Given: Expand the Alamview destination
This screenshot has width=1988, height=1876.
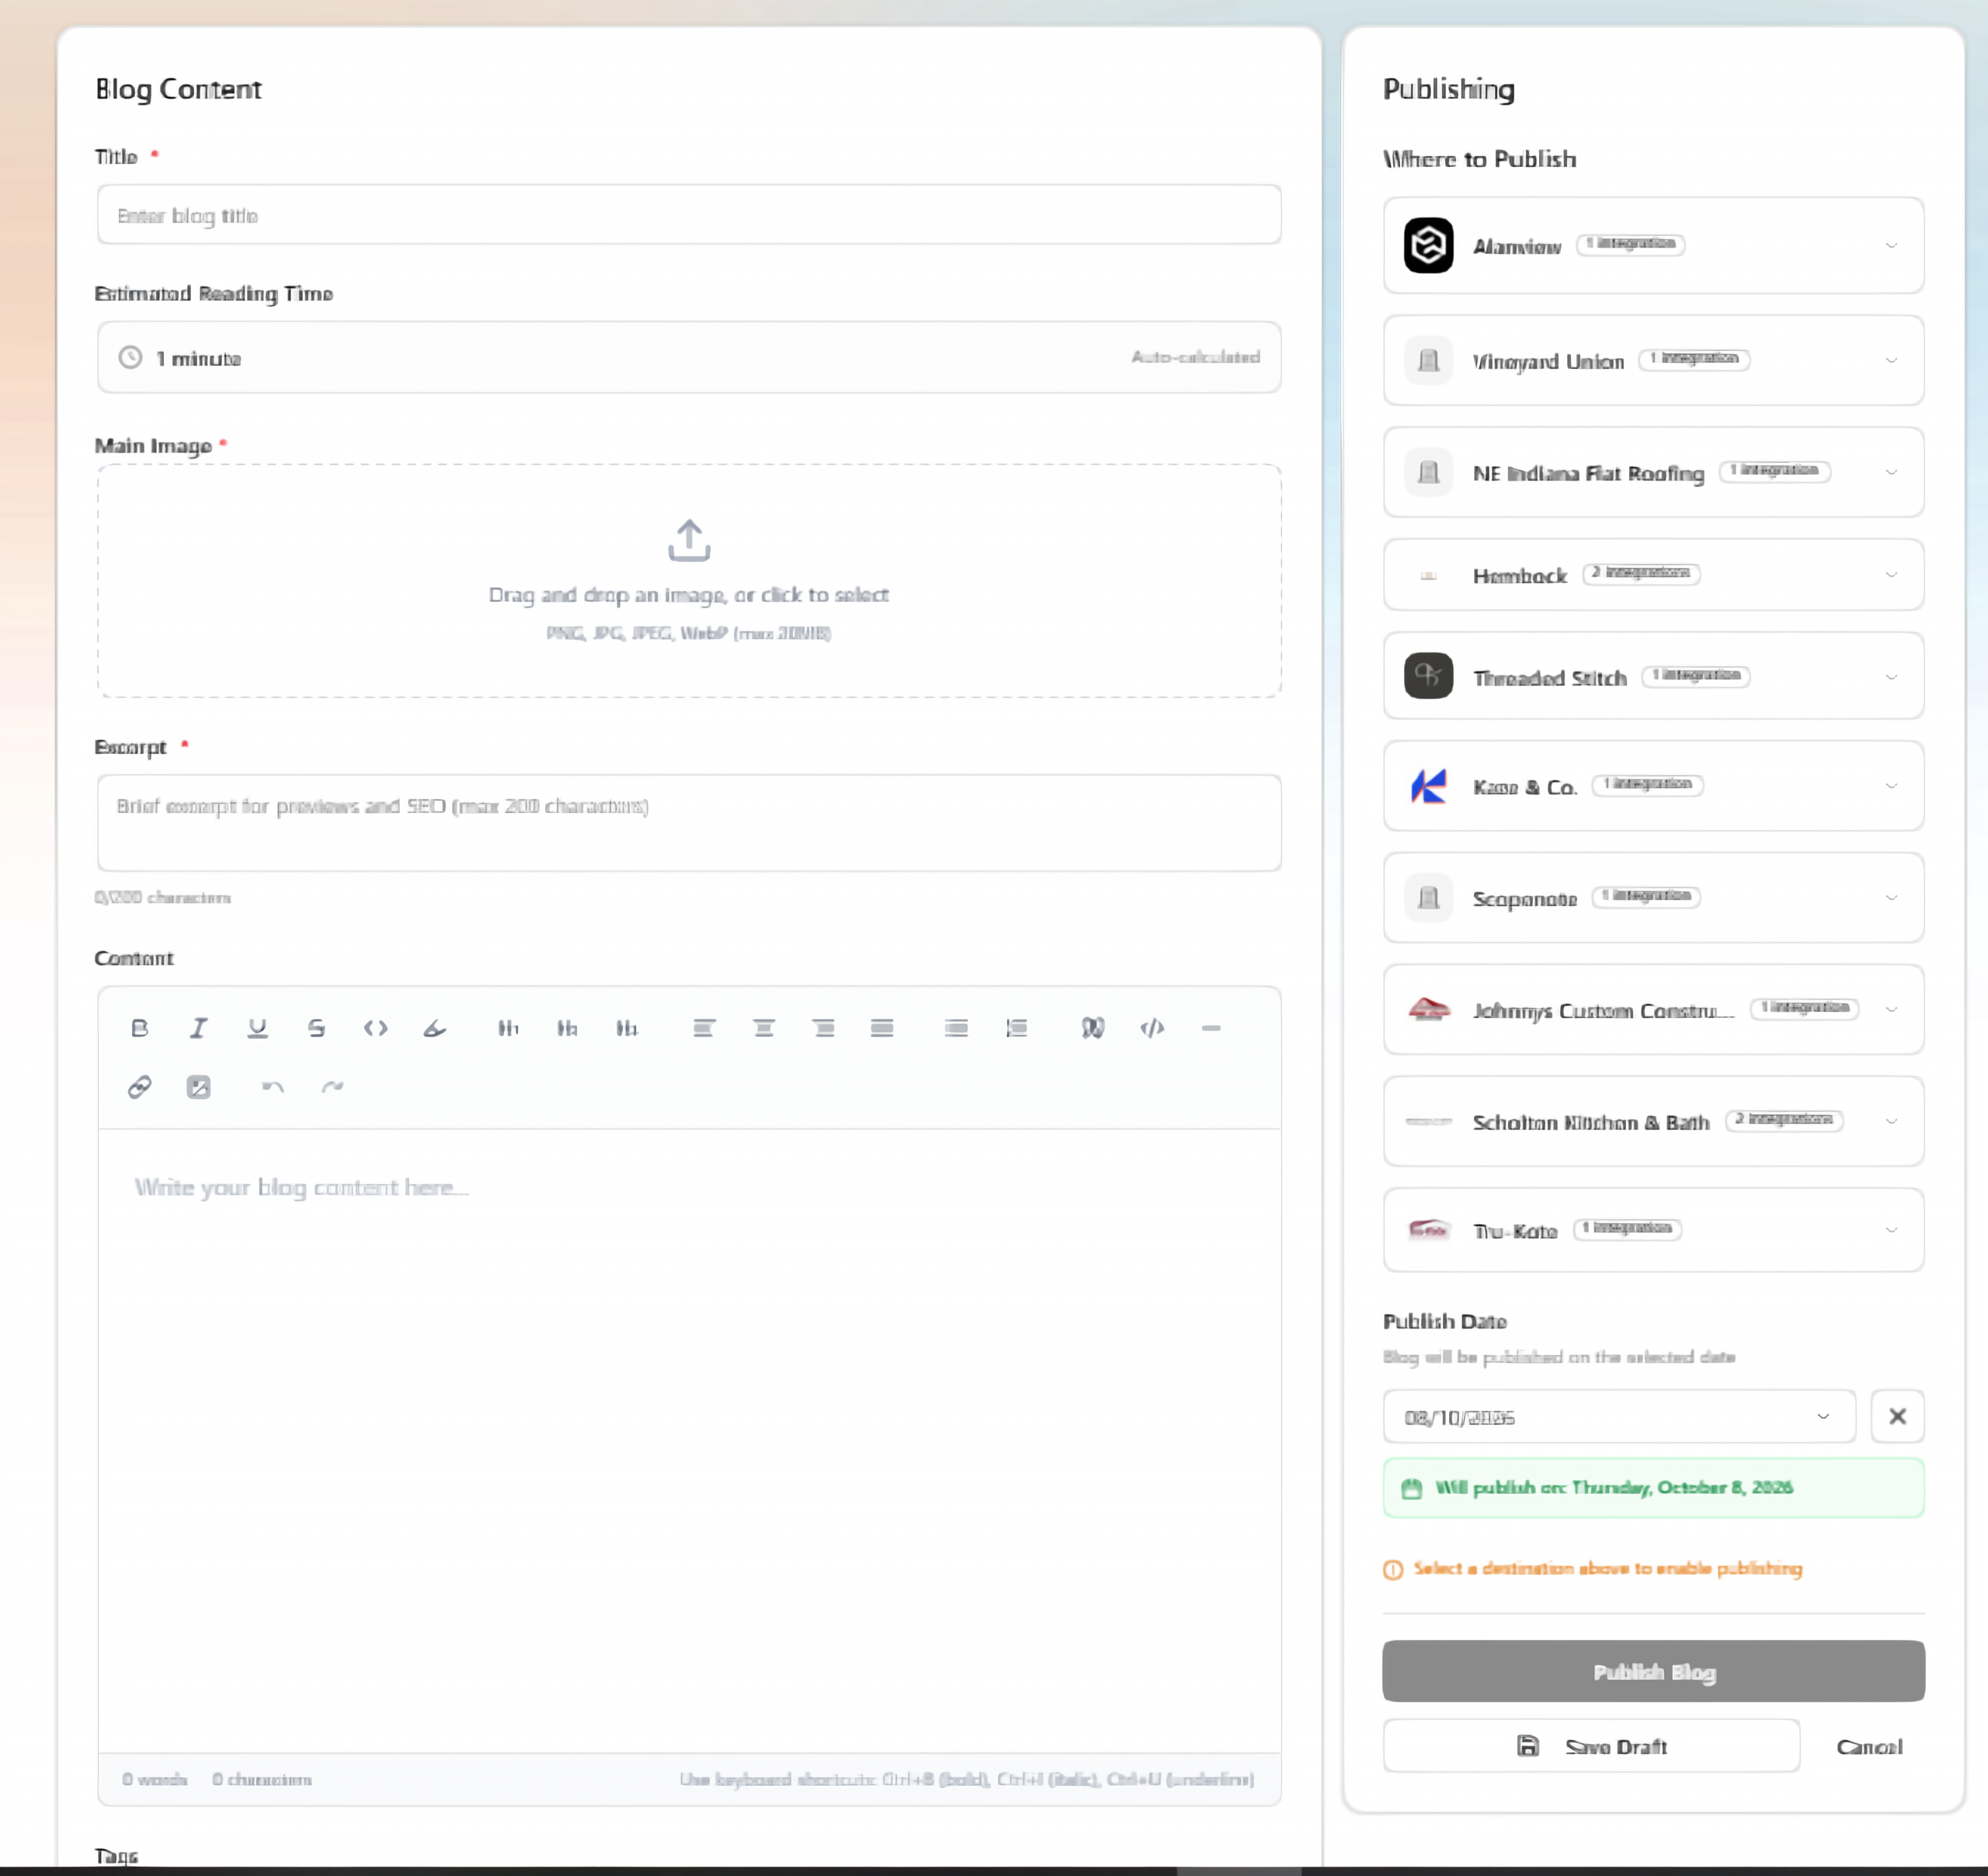Looking at the screenshot, I should coord(1891,245).
